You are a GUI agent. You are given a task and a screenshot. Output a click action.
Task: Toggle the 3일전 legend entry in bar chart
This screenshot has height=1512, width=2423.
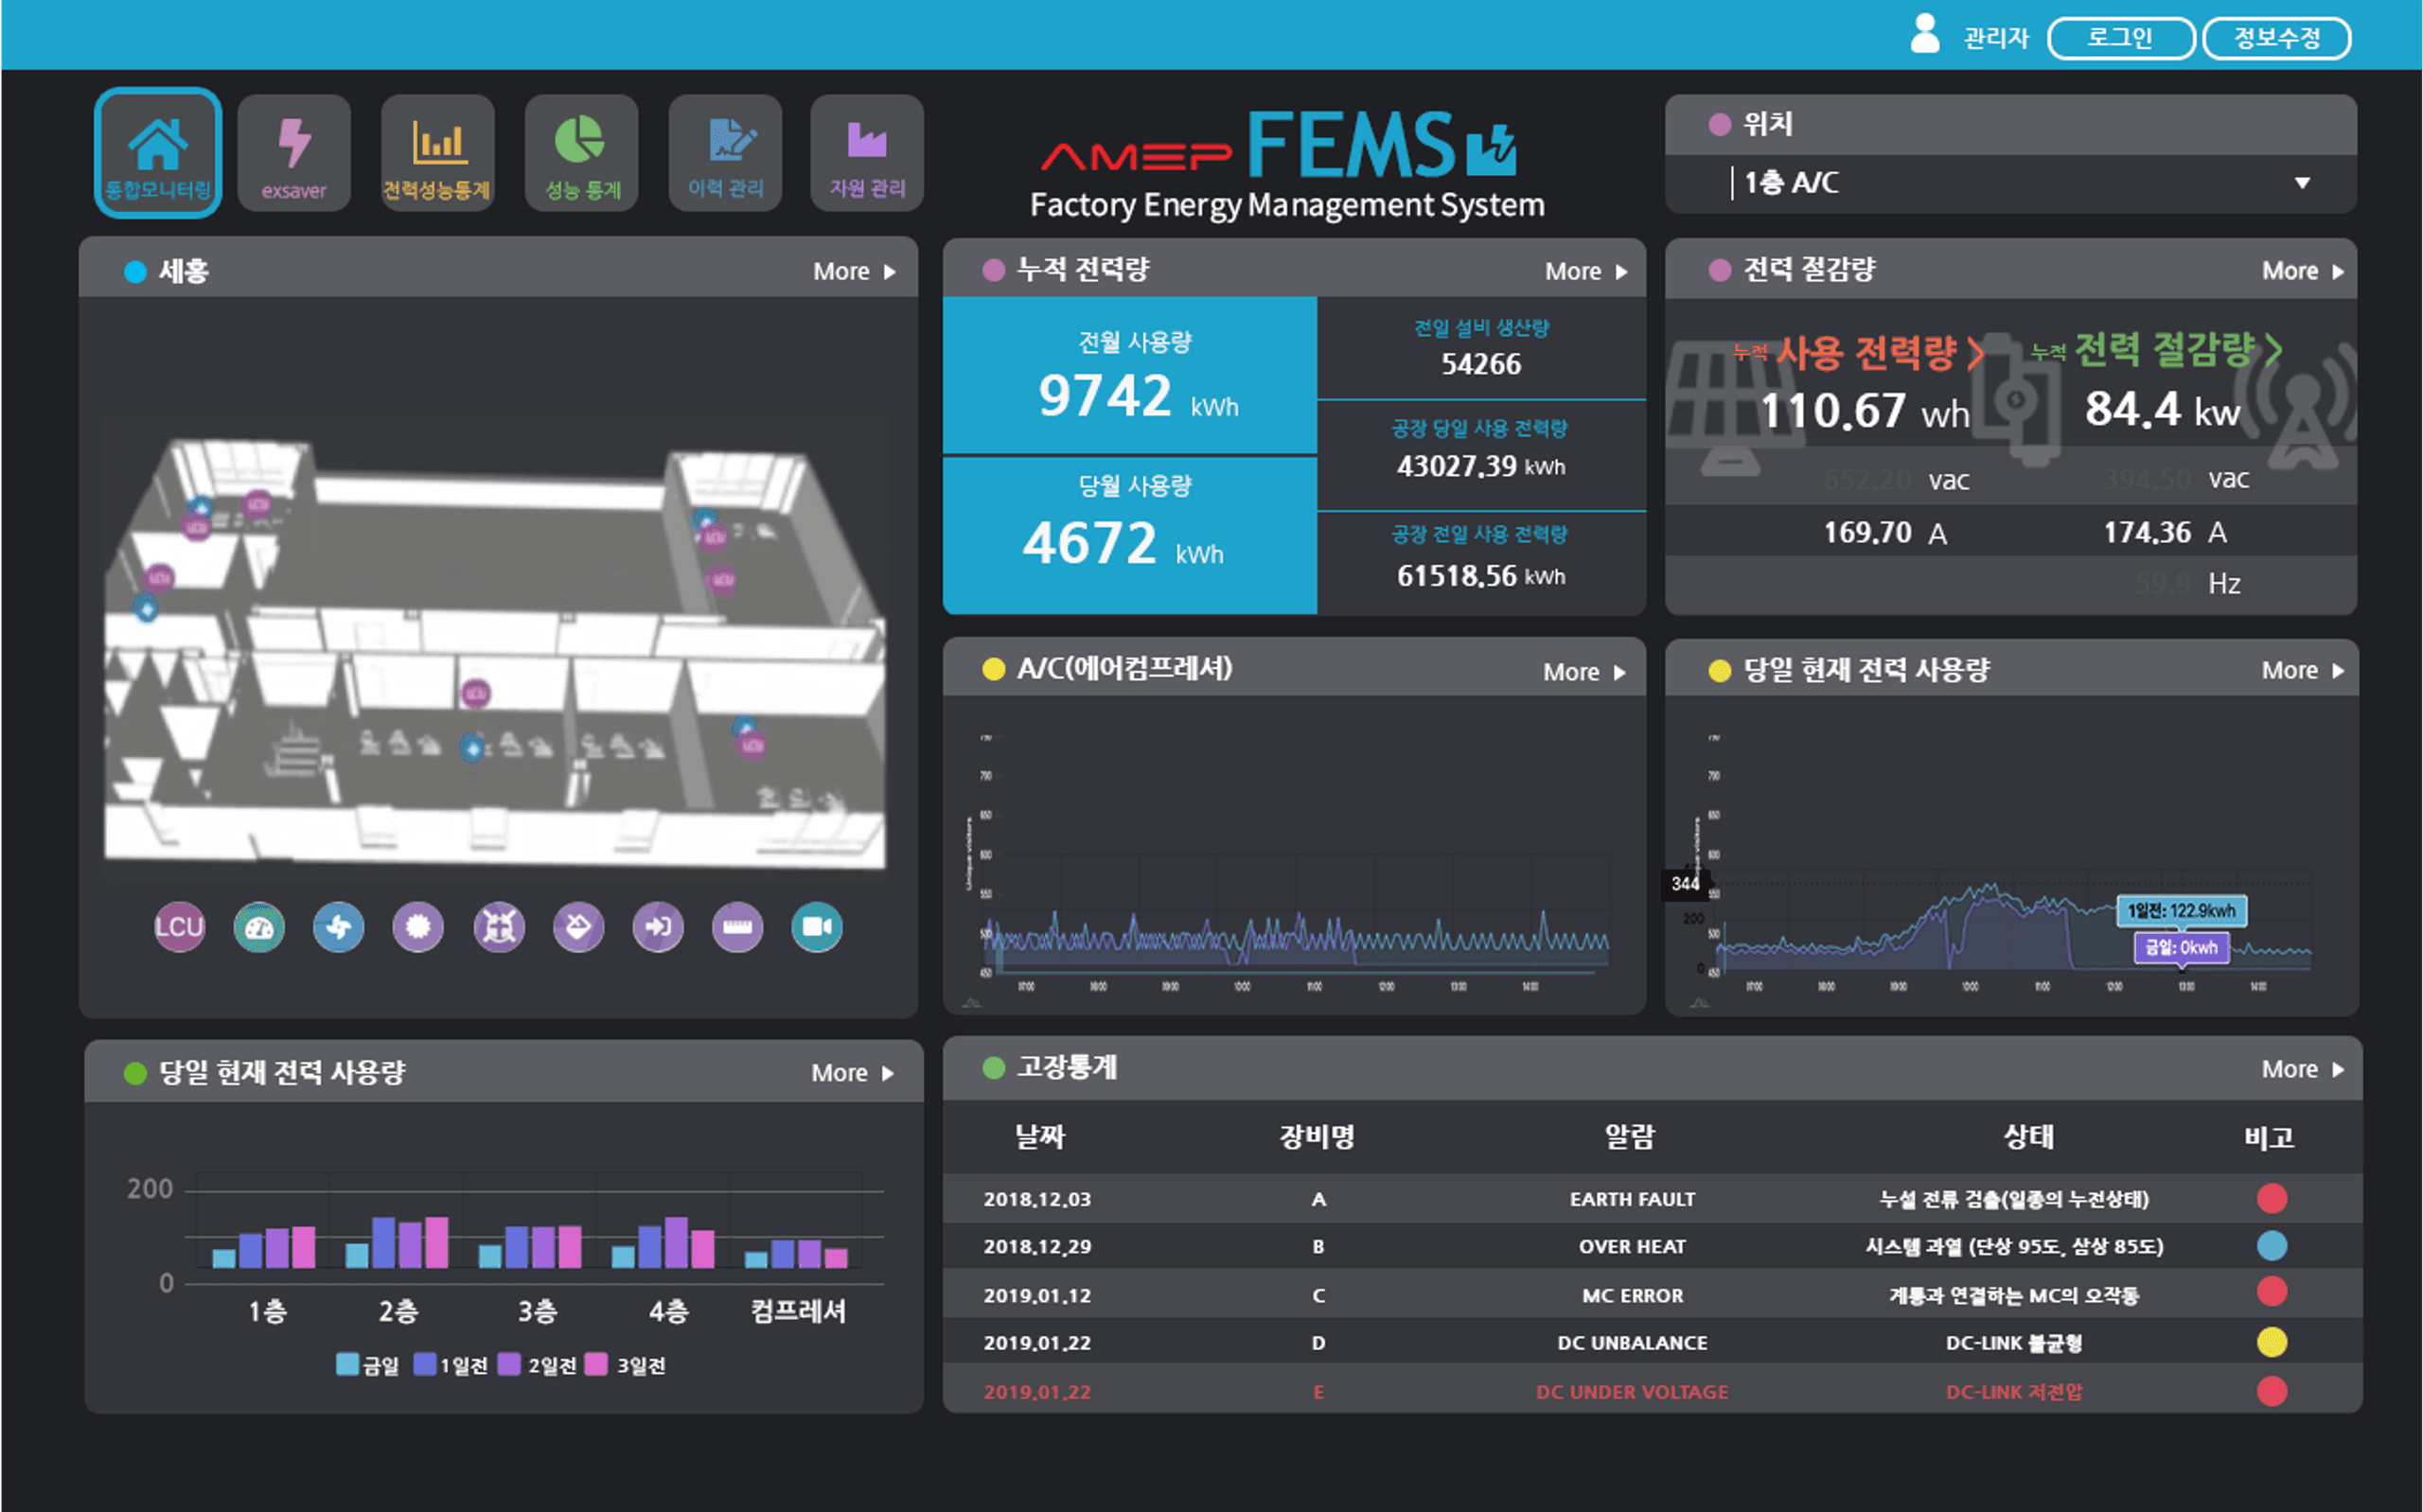pos(625,1365)
